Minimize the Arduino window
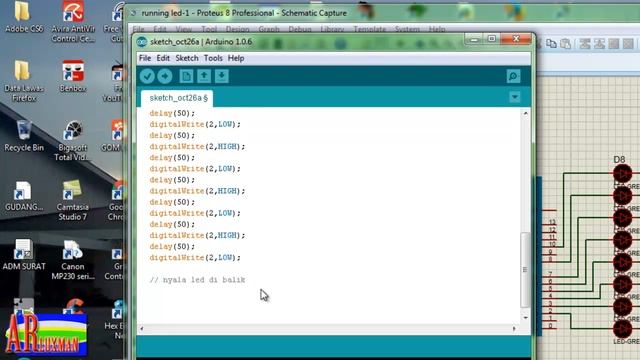The width and height of the screenshot is (640, 360). (x=474, y=39)
